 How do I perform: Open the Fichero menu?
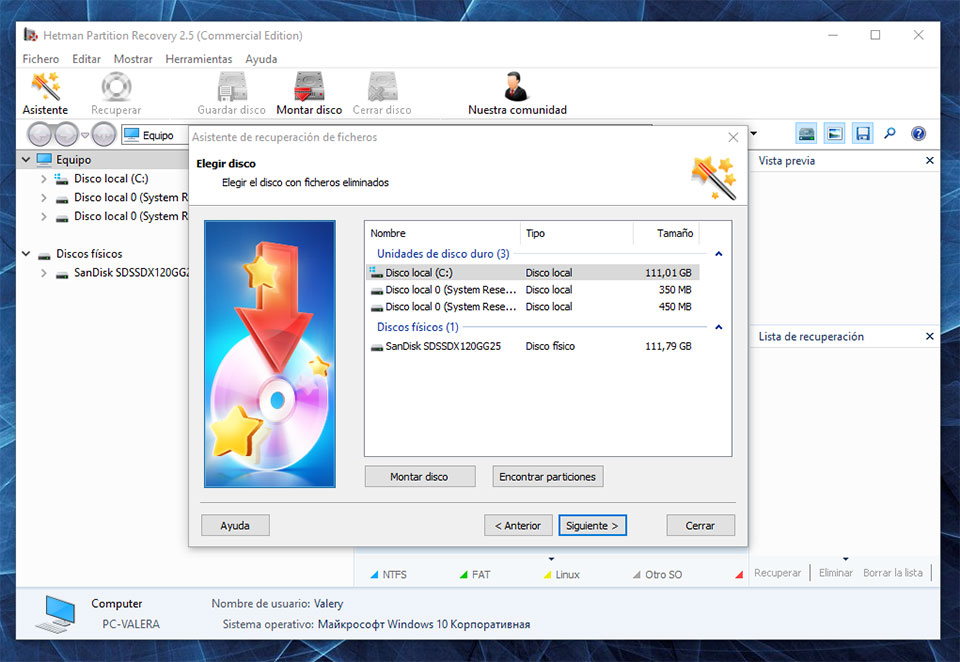pyautogui.click(x=41, y=59)
